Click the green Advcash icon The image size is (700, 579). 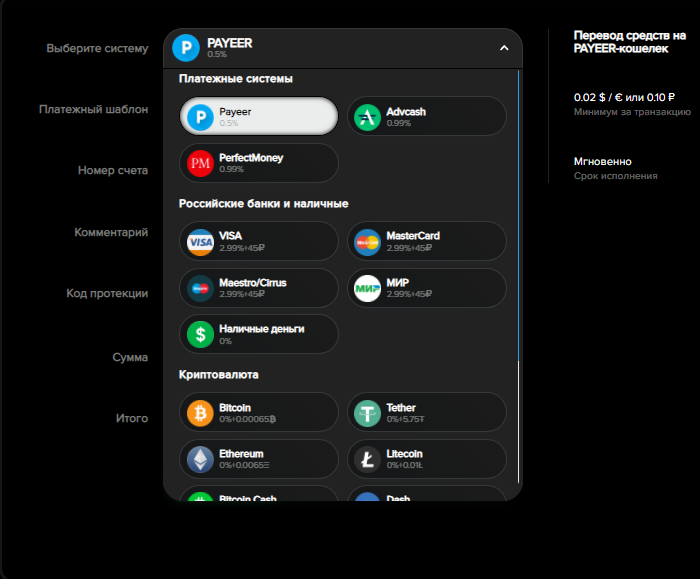click(367, 117)
